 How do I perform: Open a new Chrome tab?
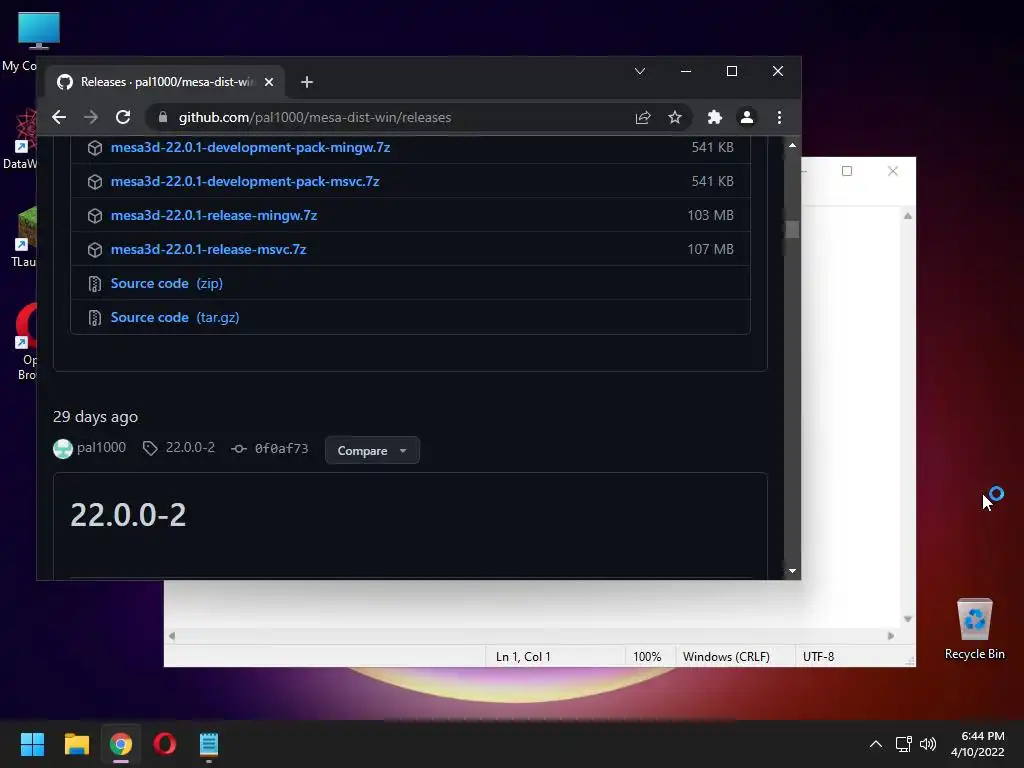pyautogui.click(x=307, y=82)
